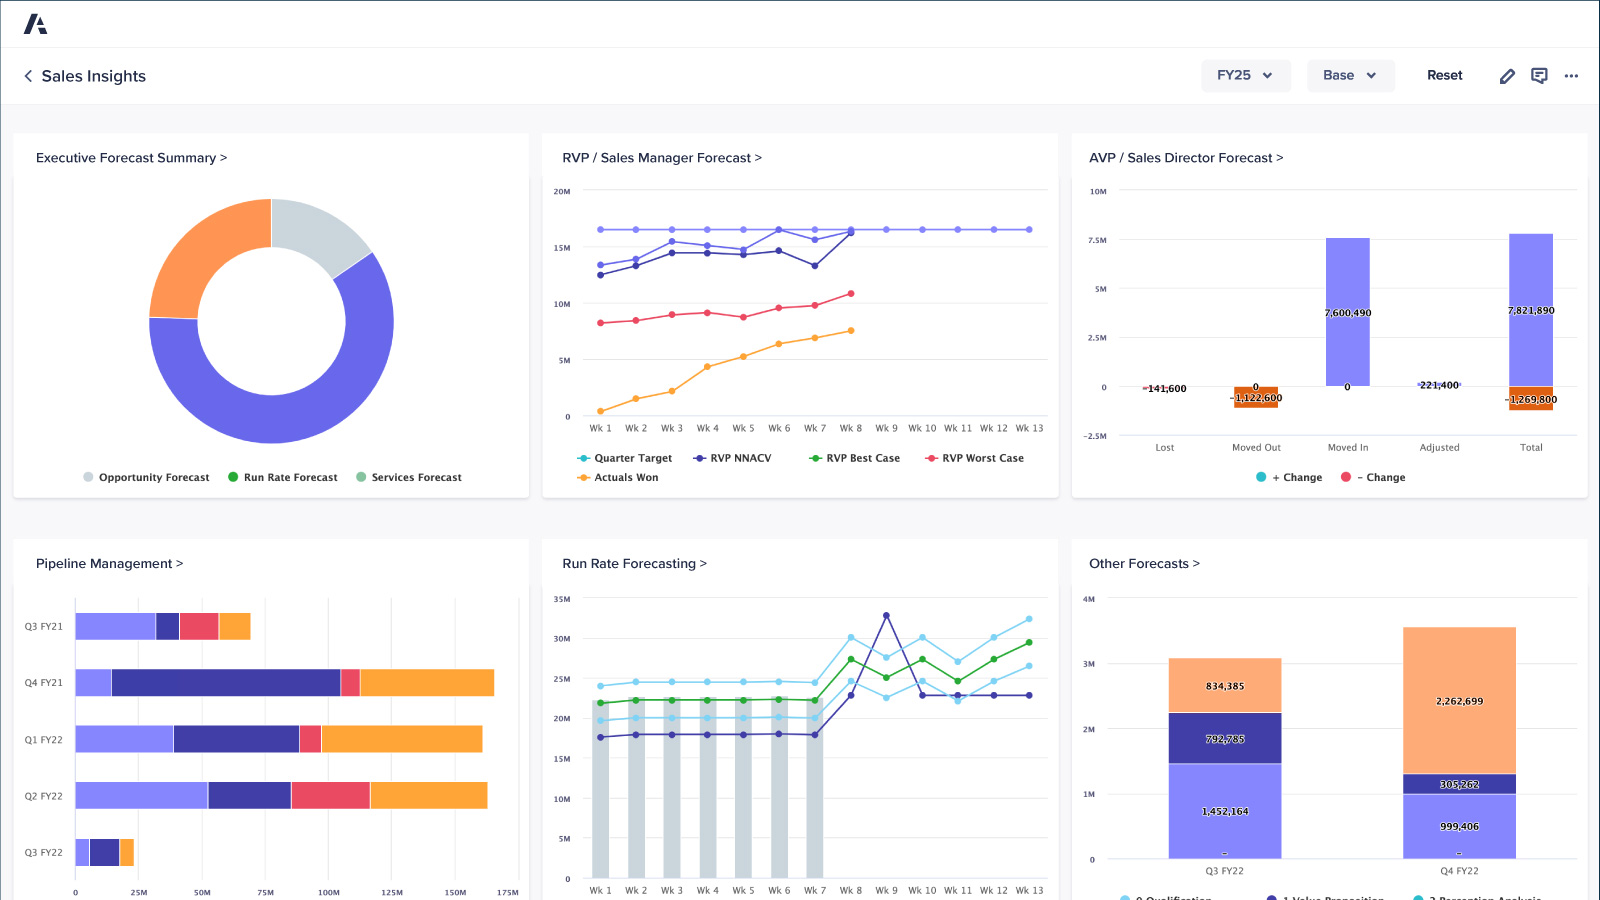Screen dimensions: 1600x900
Task: Go to AVP / Sales Director Forecast
Action: point(1185,158)
